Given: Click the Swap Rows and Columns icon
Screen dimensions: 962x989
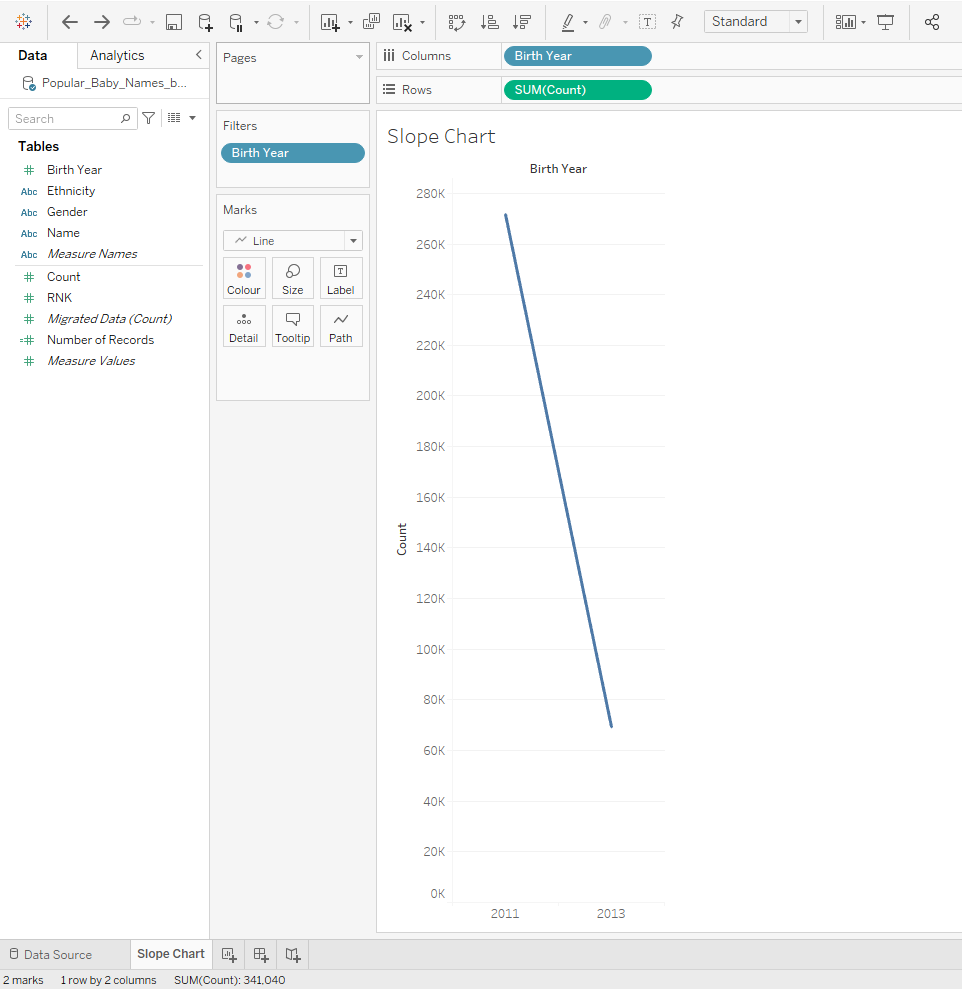Looking at the screenshot, I should pyautogui.click(x=456, y=22).
